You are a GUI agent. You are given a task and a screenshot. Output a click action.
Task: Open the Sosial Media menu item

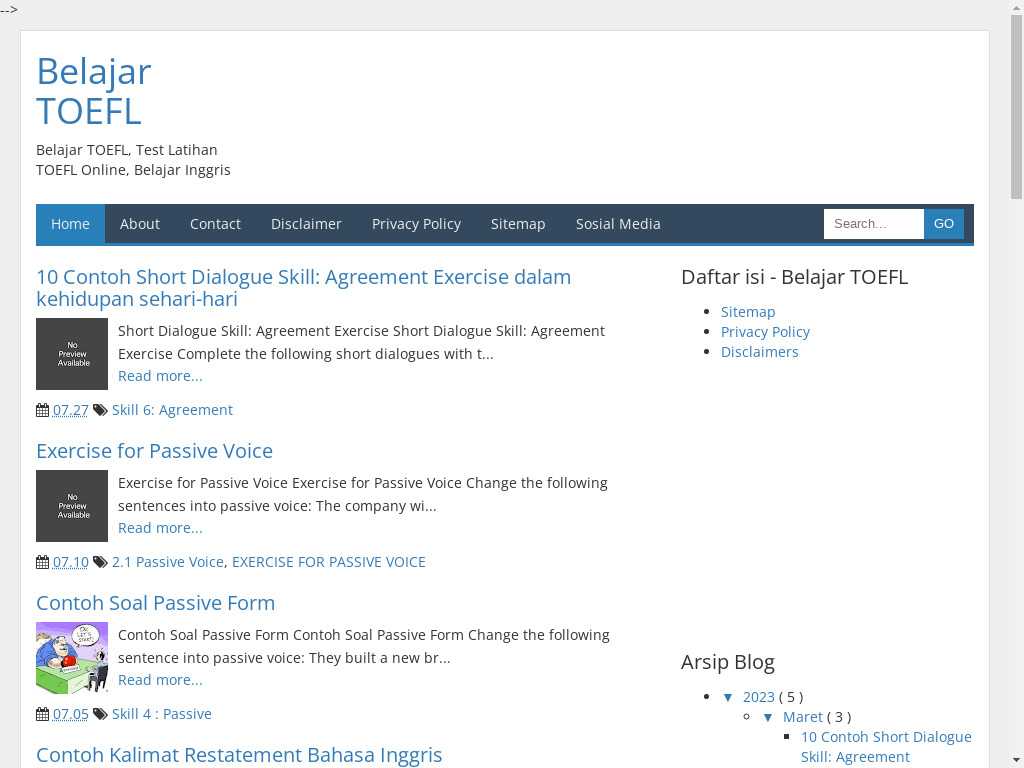point(618,224)
